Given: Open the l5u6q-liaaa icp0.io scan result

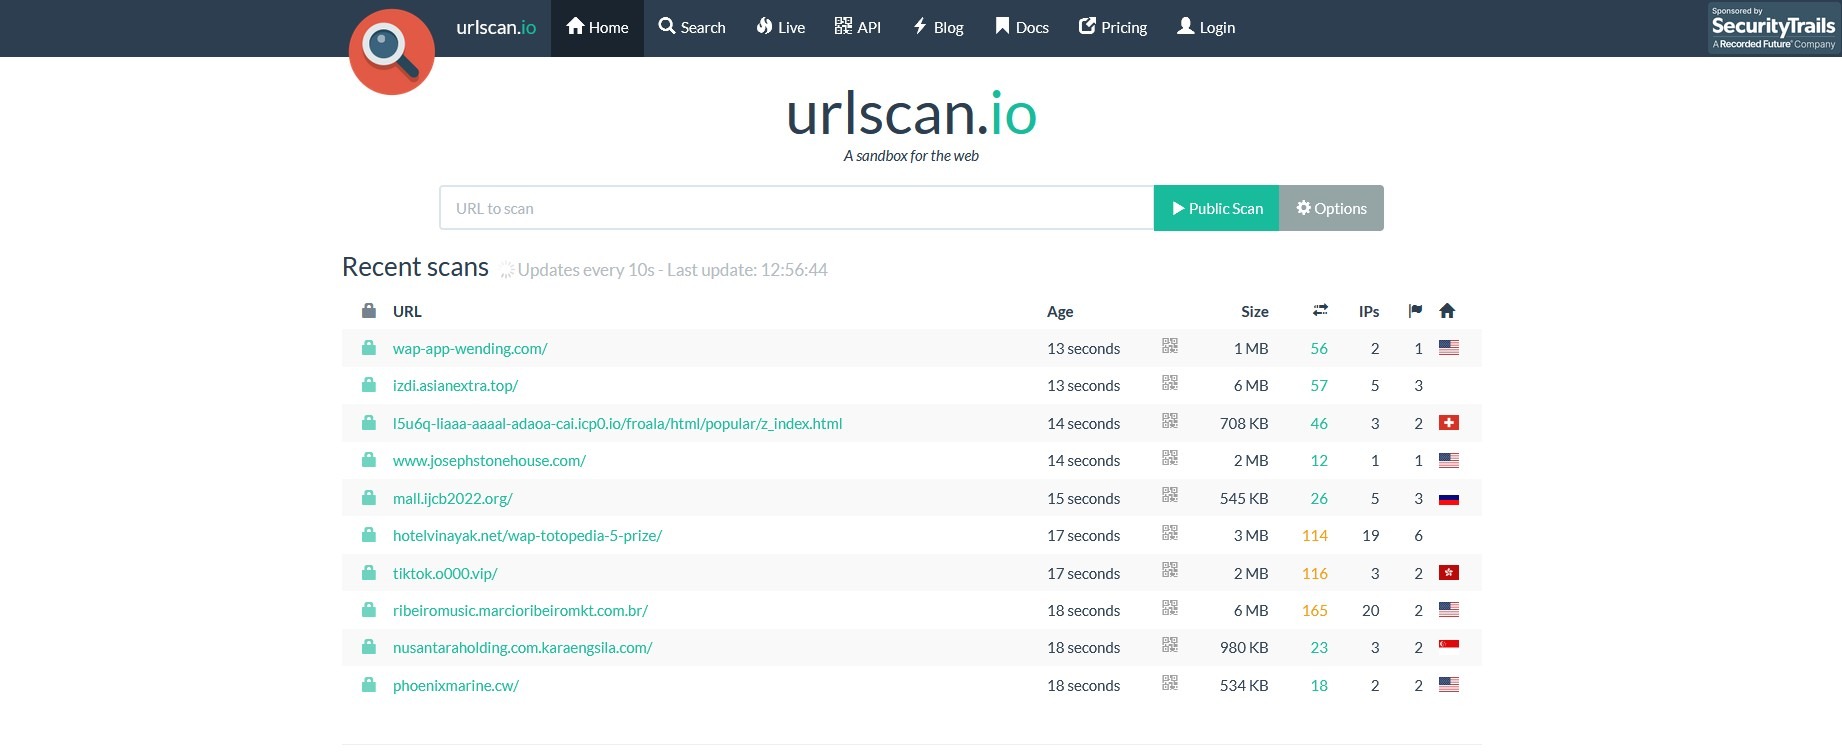Looking at the screenshot, I should (617, 423).
